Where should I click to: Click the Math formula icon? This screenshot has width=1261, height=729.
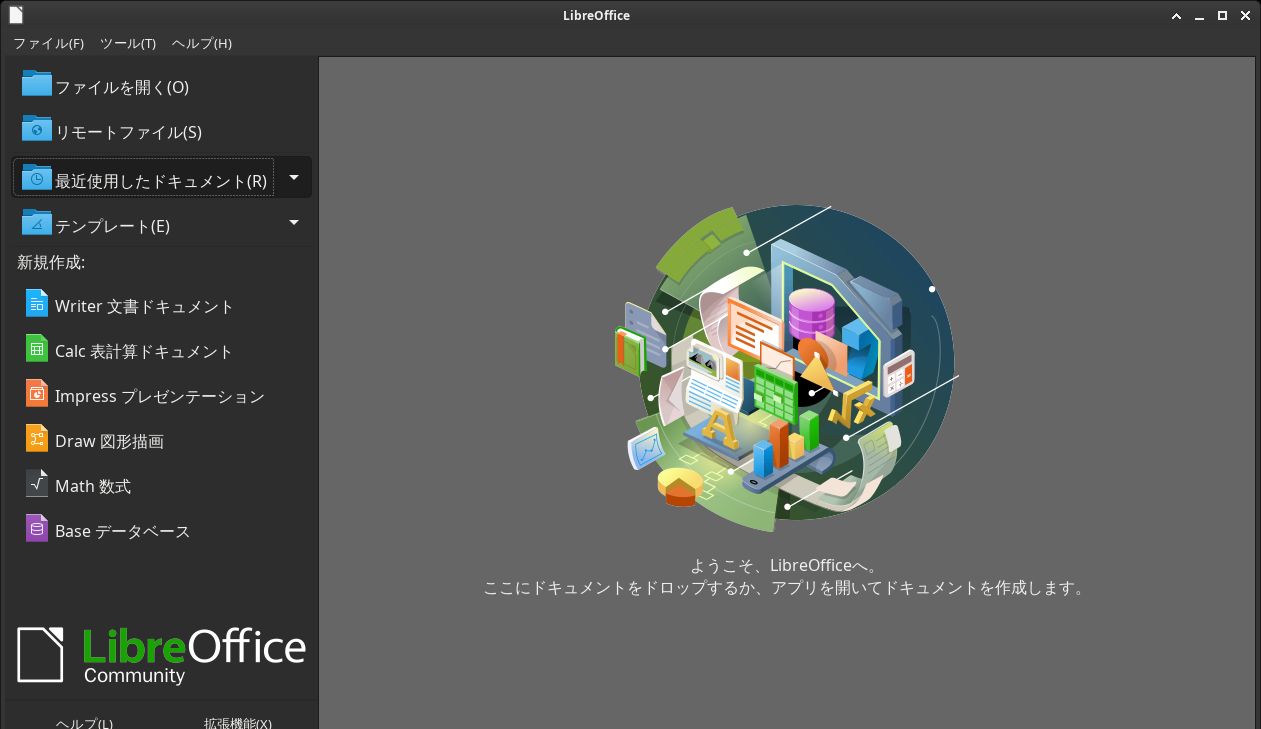pos(37,484)
